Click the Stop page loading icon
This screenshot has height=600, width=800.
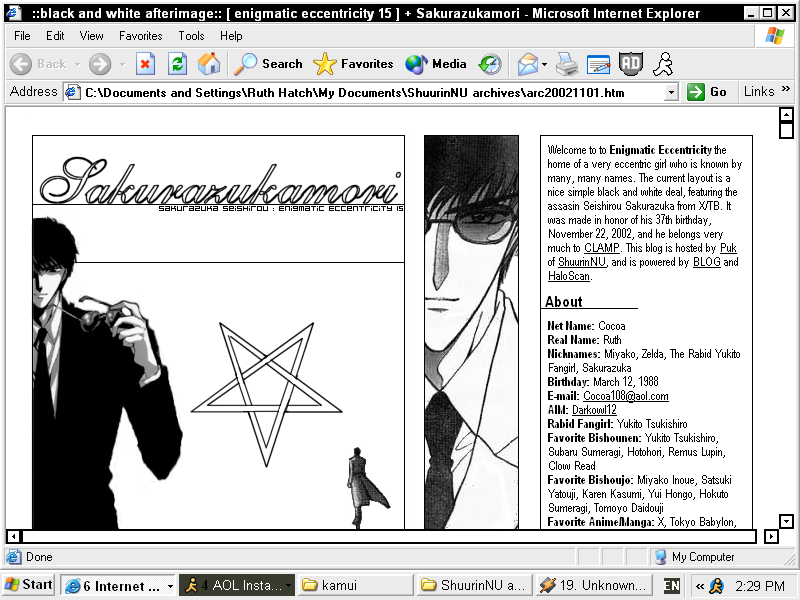(x=145, y=64)
